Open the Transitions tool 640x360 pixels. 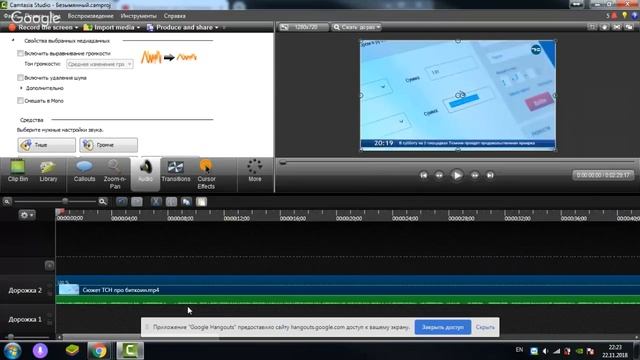click(176, 171)
